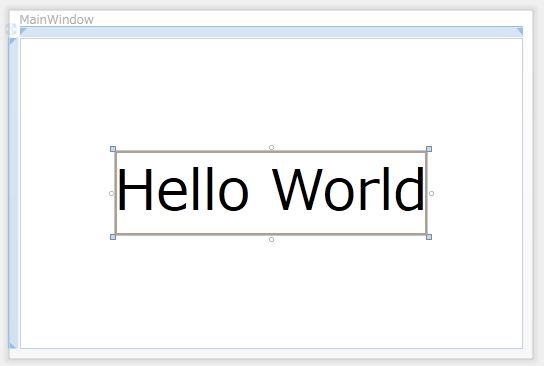Toggle the top margin anchor circle above Hello World
The image size is (544, 366).
(x=271, y=147)
